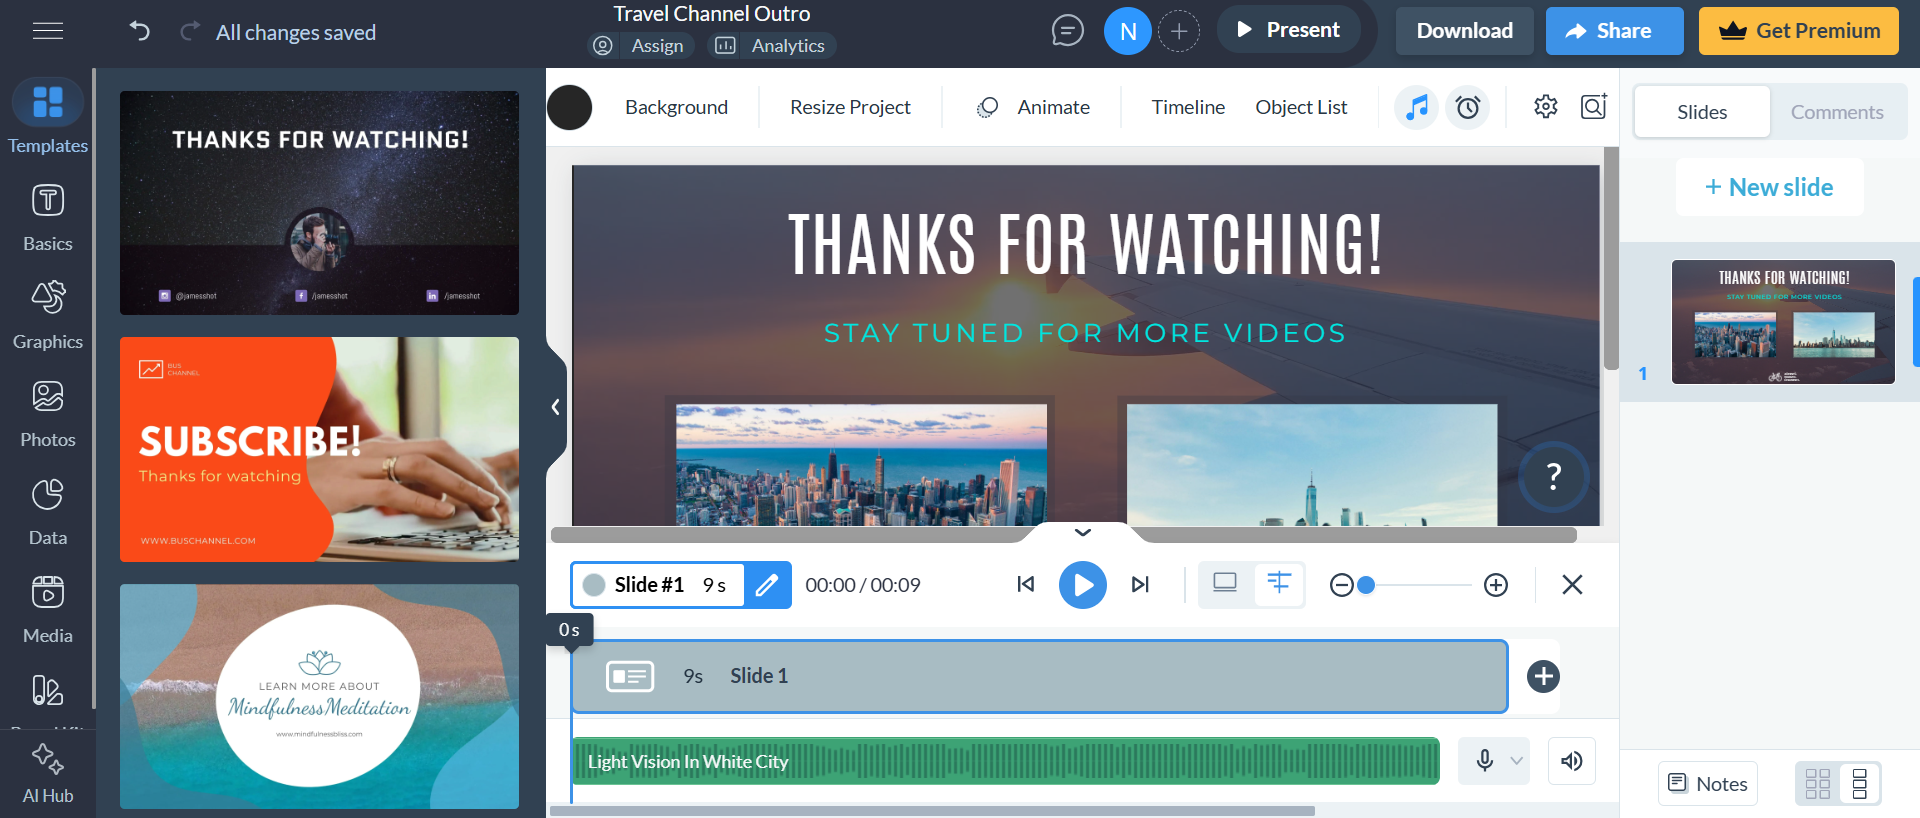
Task: Toggle the audio track volume speaker
Action: (x=1572, y=761)
